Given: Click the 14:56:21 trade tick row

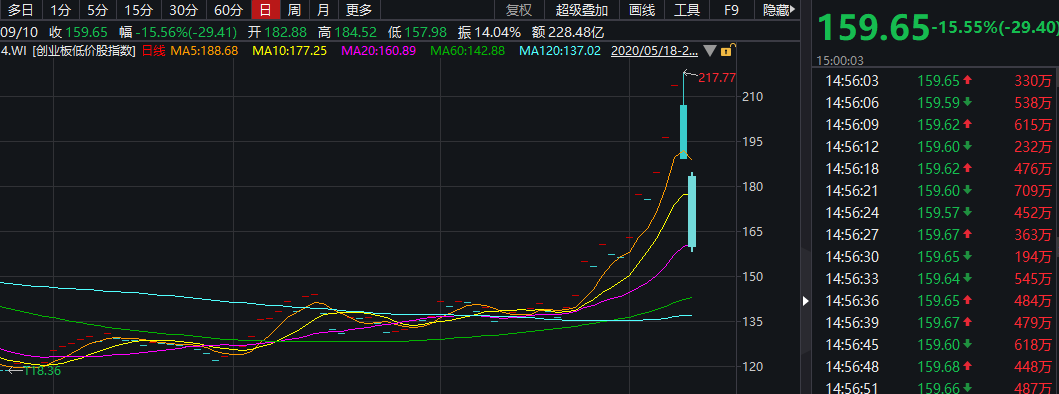Looking at the screenshot, I should tap(935, 191).
